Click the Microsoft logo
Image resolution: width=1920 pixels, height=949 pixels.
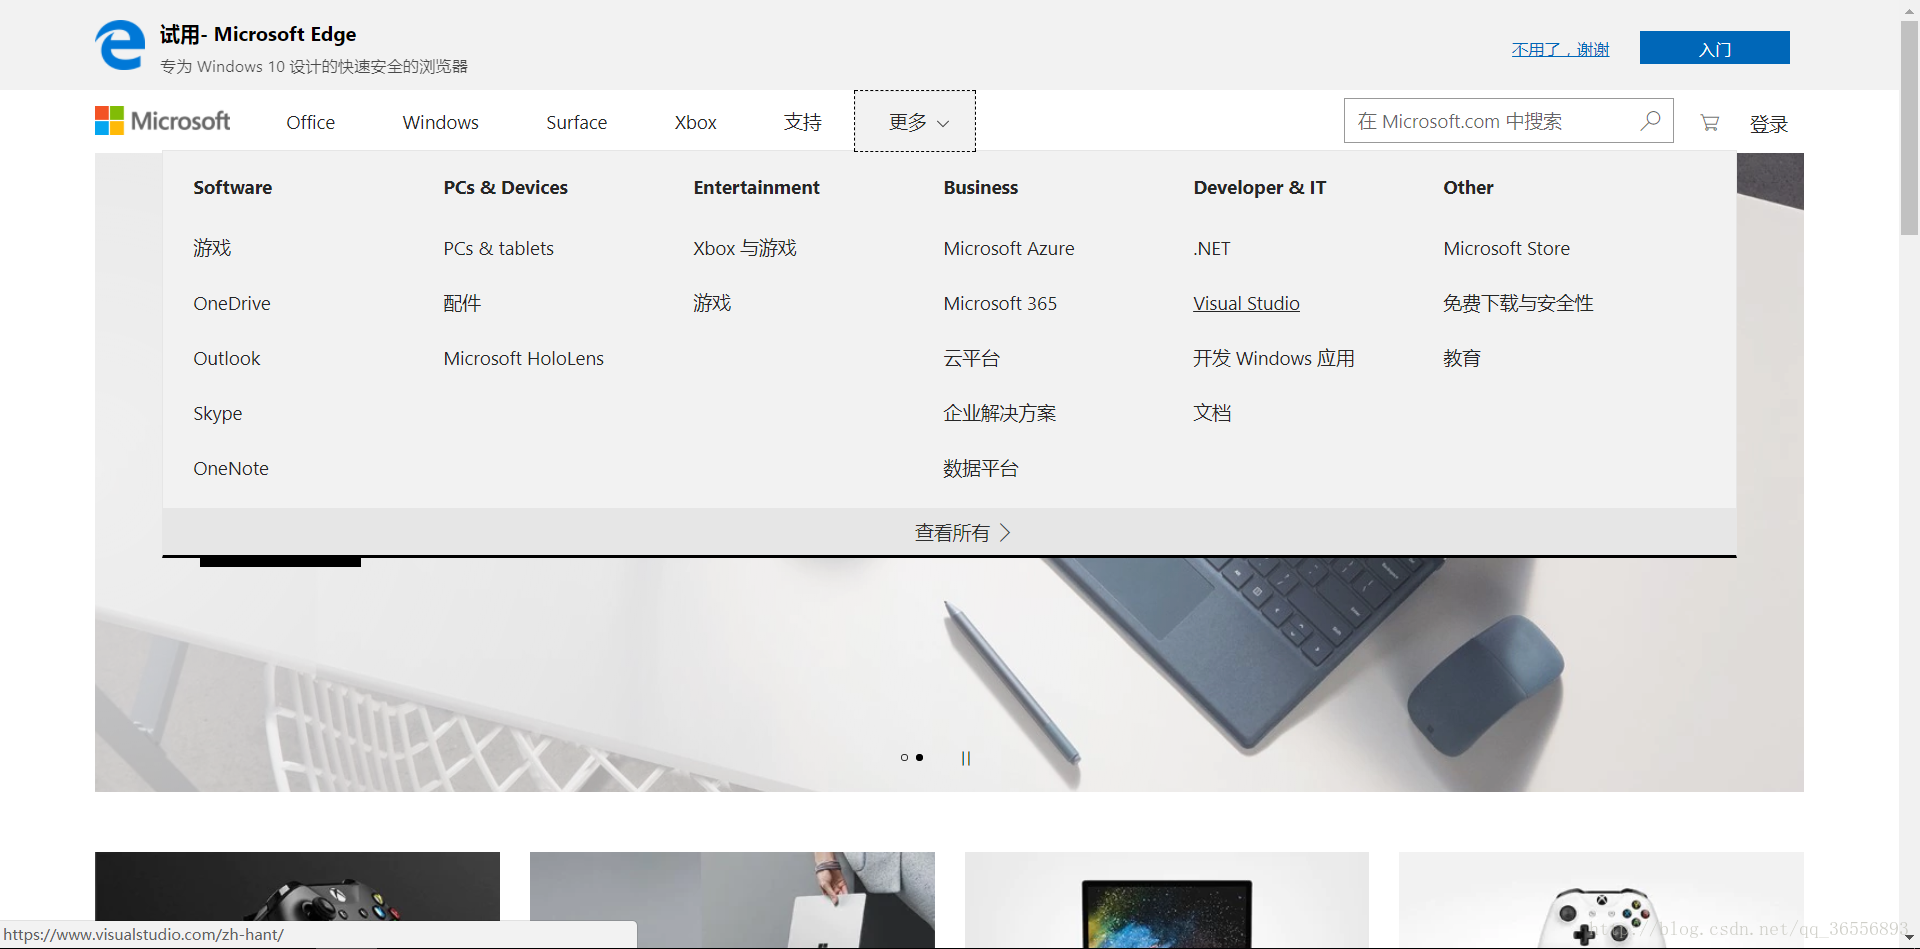163,121
